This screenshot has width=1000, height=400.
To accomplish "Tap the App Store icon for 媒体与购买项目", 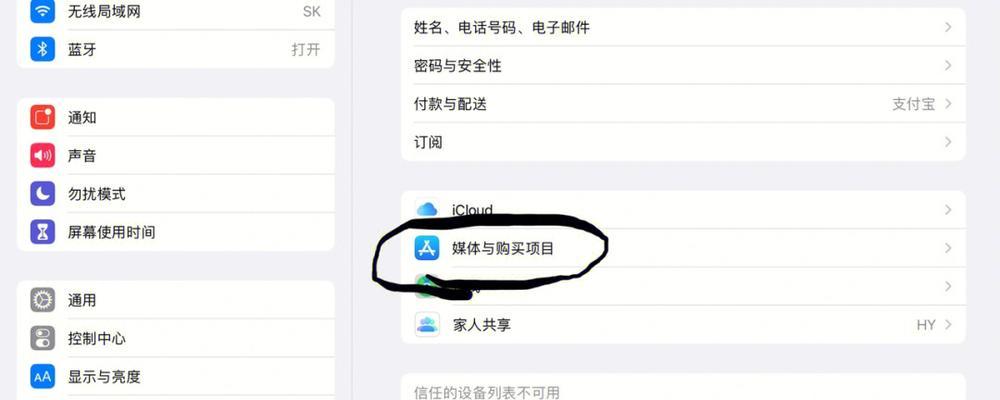I will tap(427, 248).
